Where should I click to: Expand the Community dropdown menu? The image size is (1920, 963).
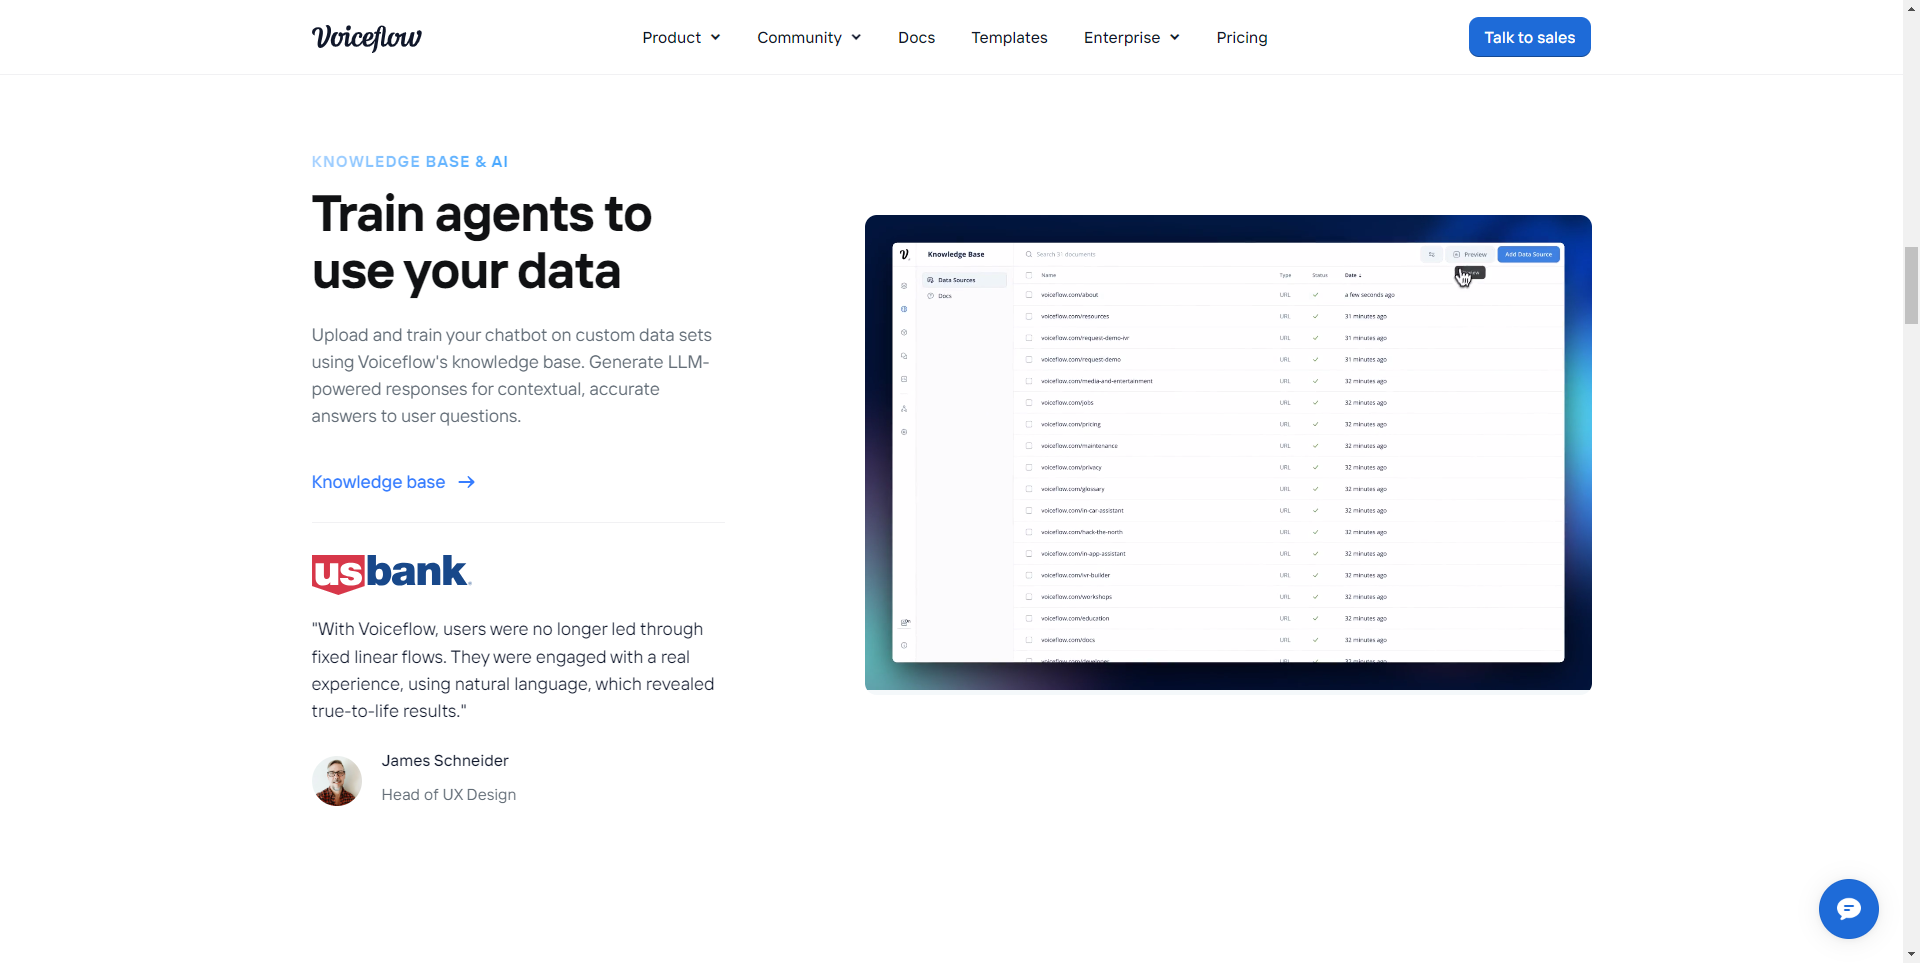coord(809,37)
